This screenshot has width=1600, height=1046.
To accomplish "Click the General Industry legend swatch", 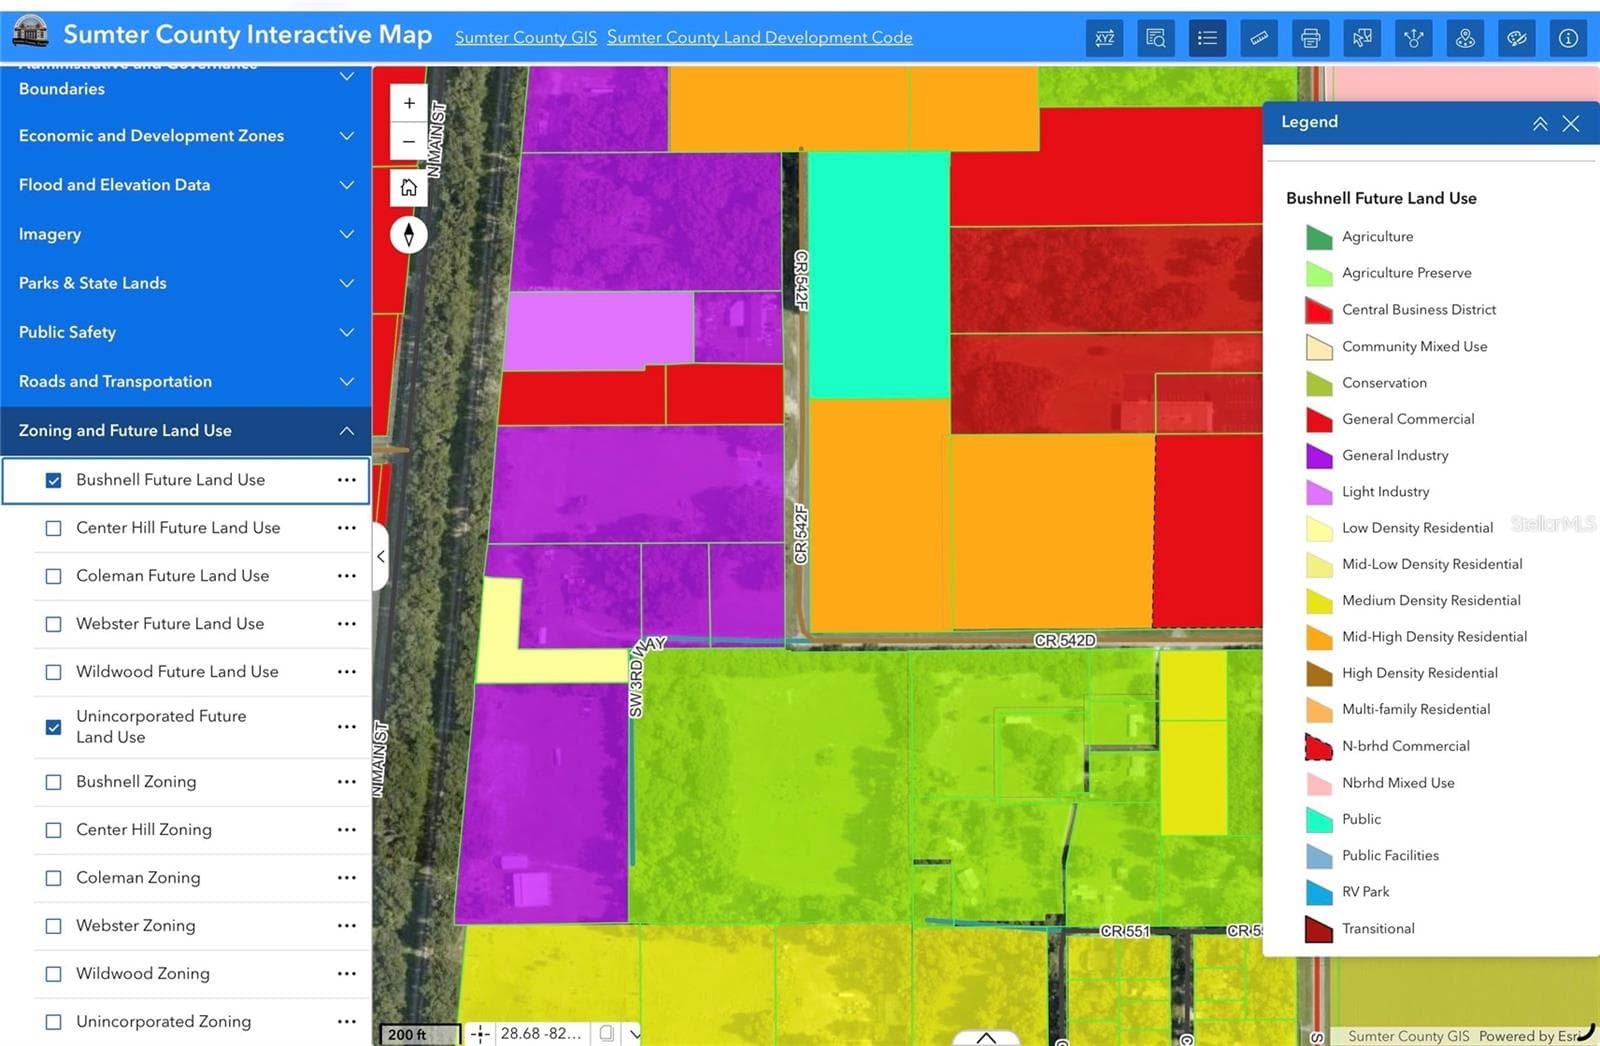I will (x=1319, y=456).
